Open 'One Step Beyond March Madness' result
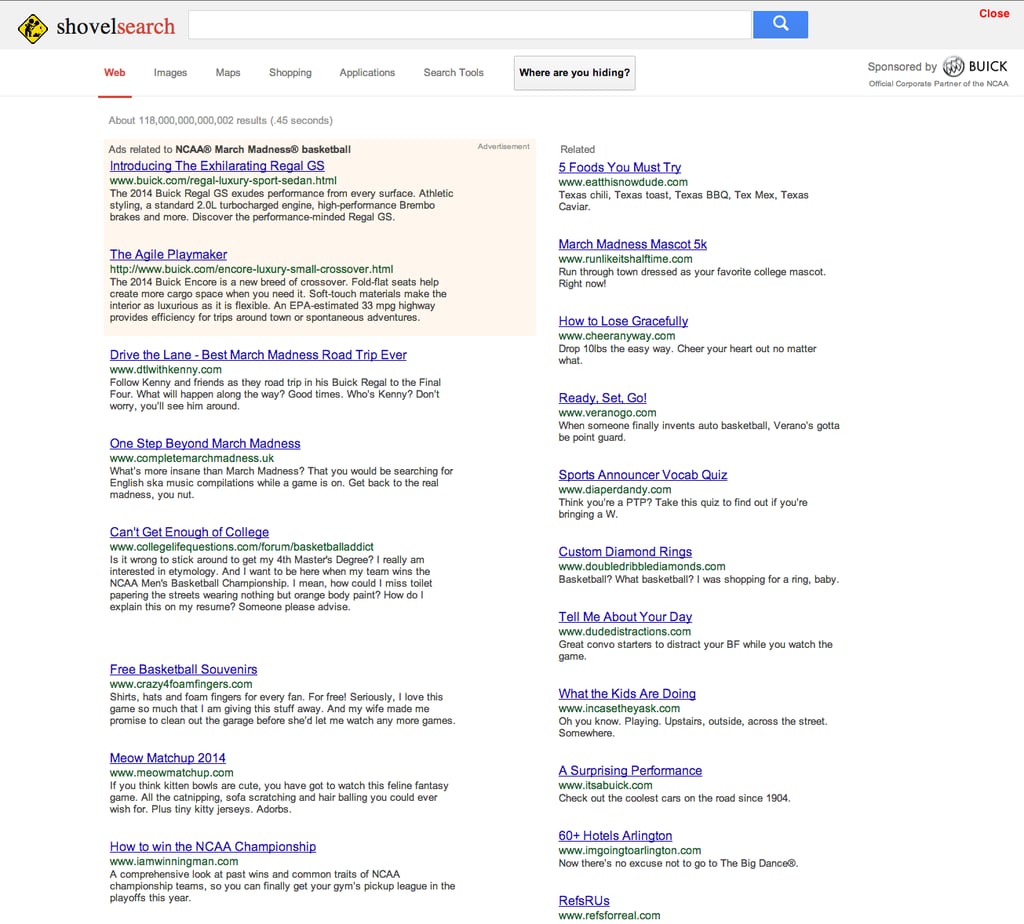 point(205,443)
